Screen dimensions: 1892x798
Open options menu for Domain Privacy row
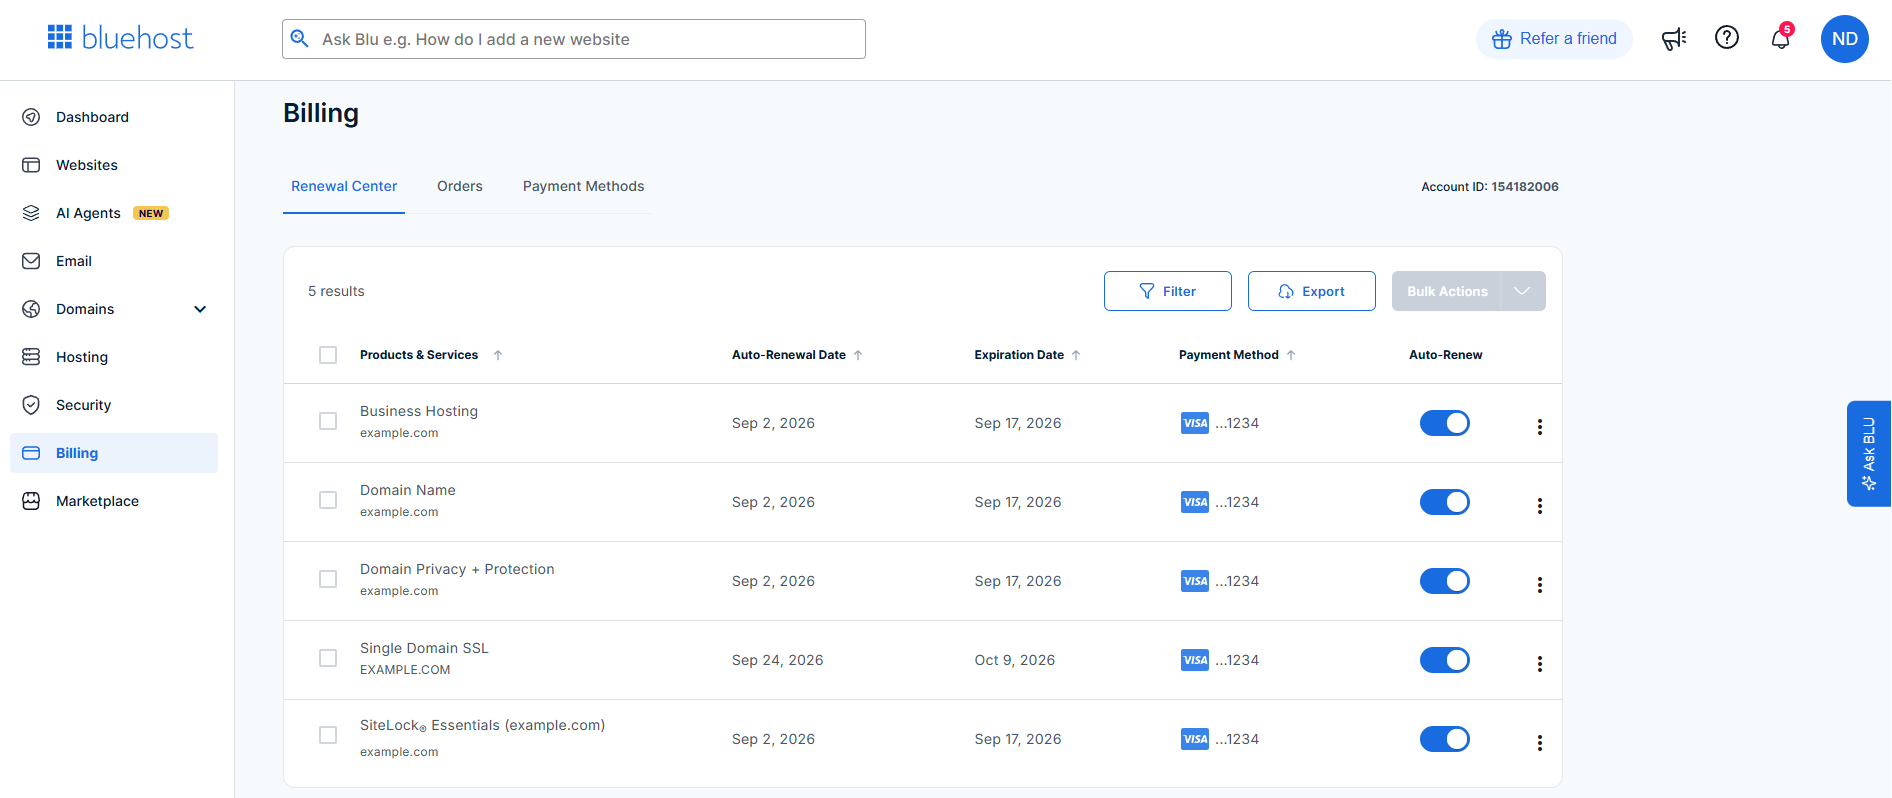(1540, 585)
